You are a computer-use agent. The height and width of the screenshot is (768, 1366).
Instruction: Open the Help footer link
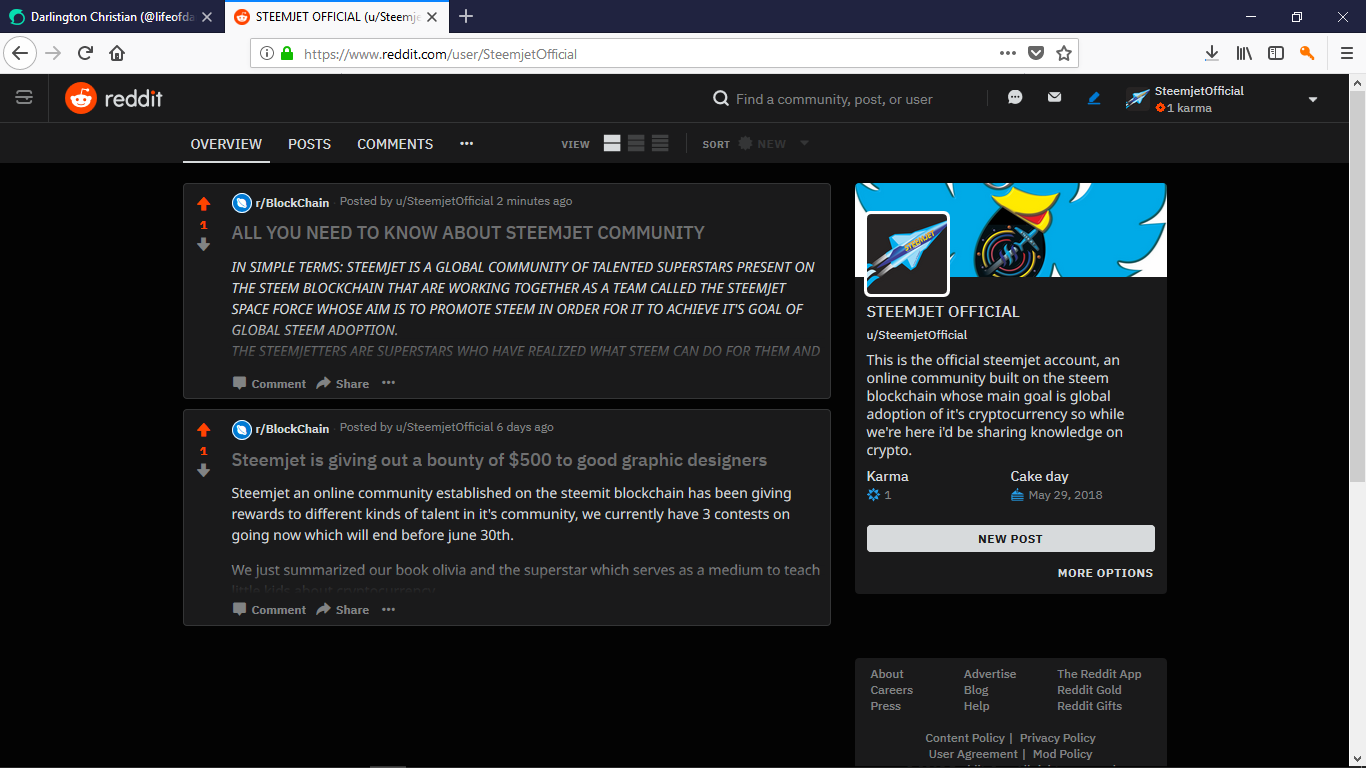(x=976, y=706)
